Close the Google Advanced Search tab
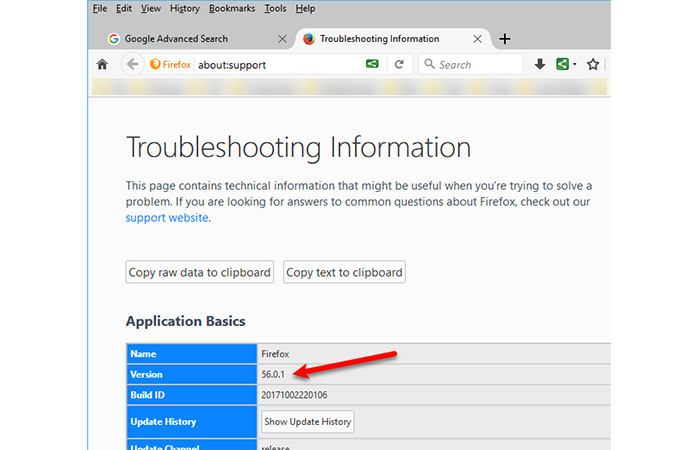700x450 pixels. 282,39
